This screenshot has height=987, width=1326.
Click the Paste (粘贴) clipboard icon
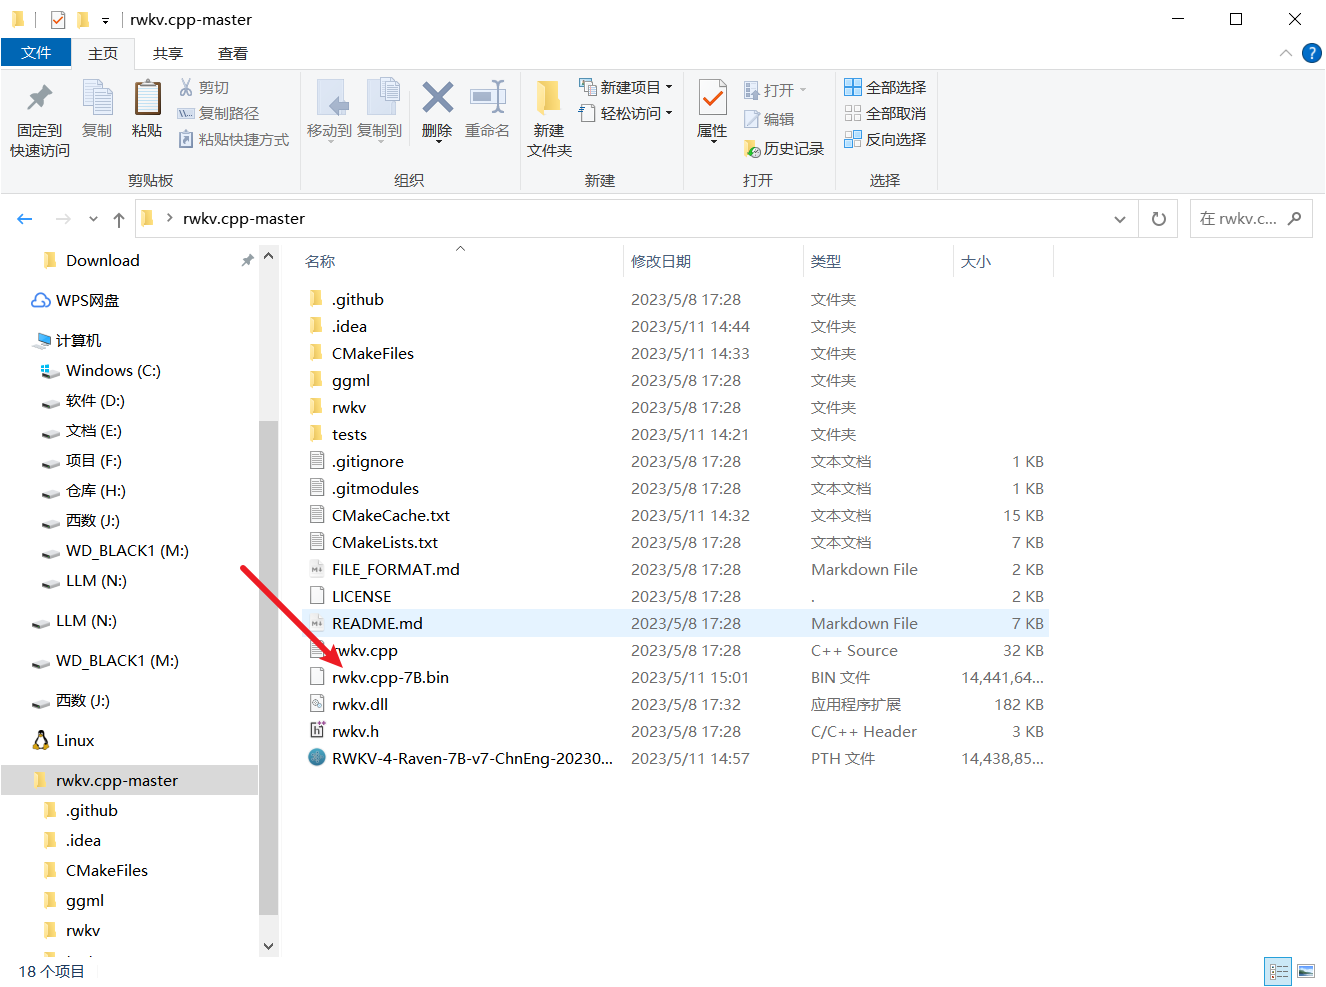coord(147,98)
